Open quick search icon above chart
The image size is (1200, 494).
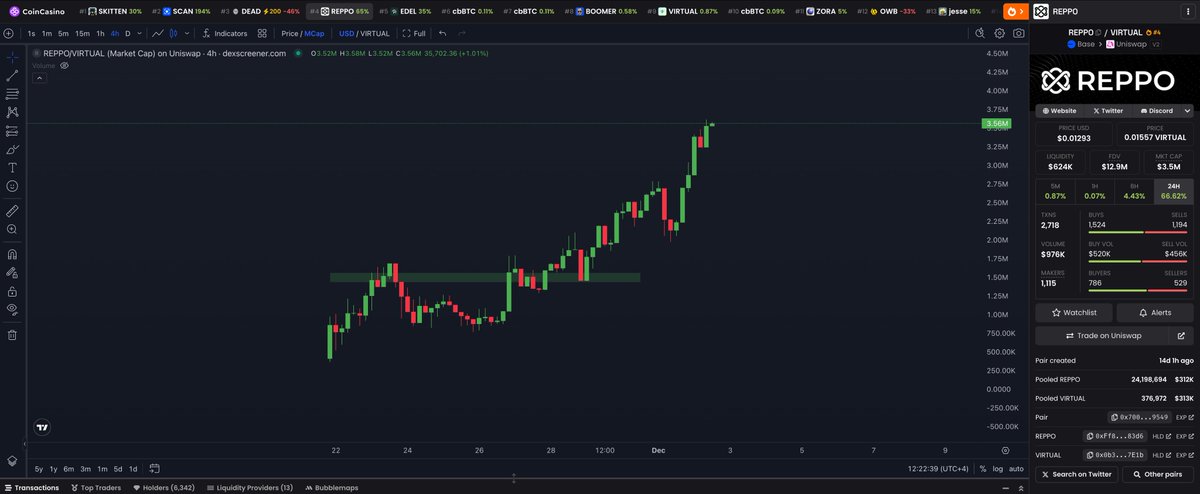click(980, 33)
